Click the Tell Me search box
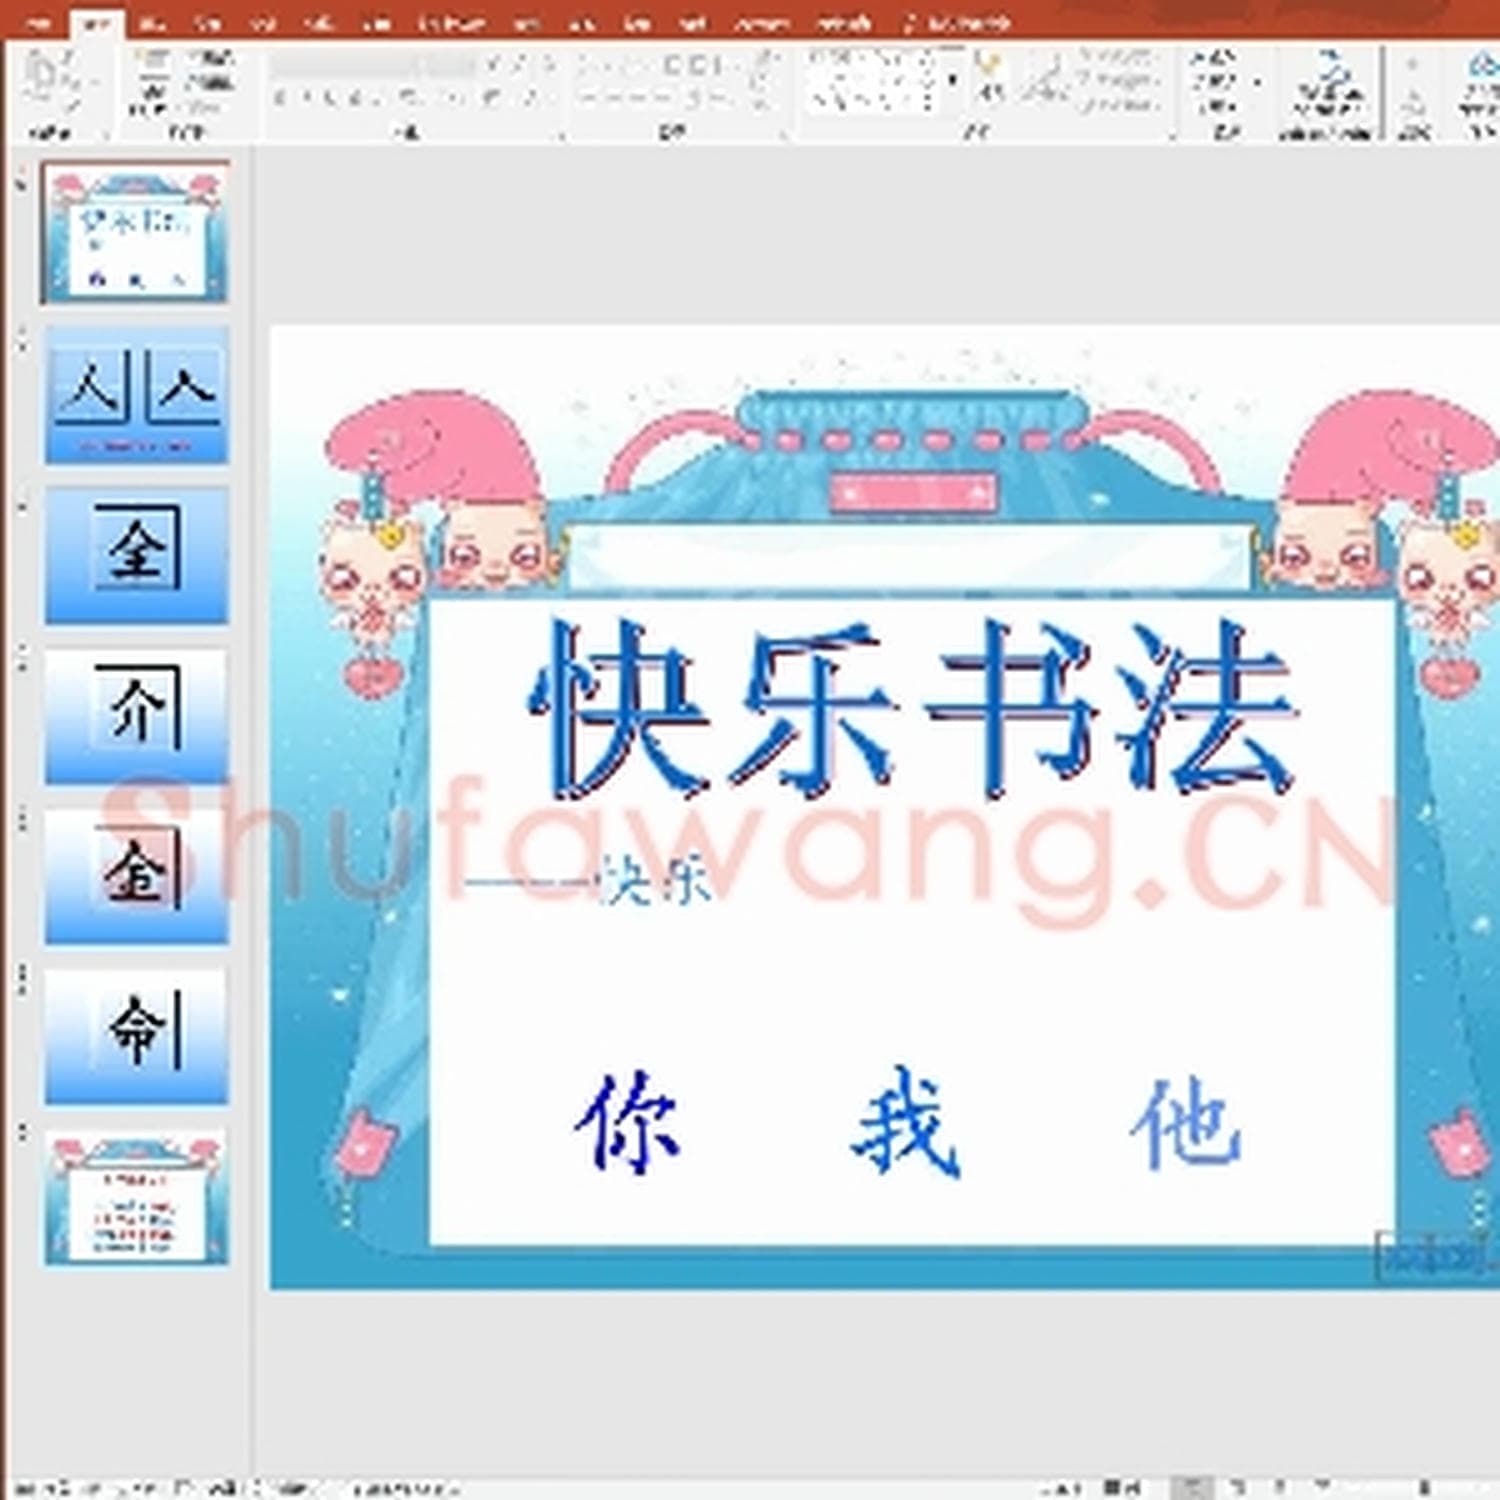The image size is (1500, 1500). 957,22
